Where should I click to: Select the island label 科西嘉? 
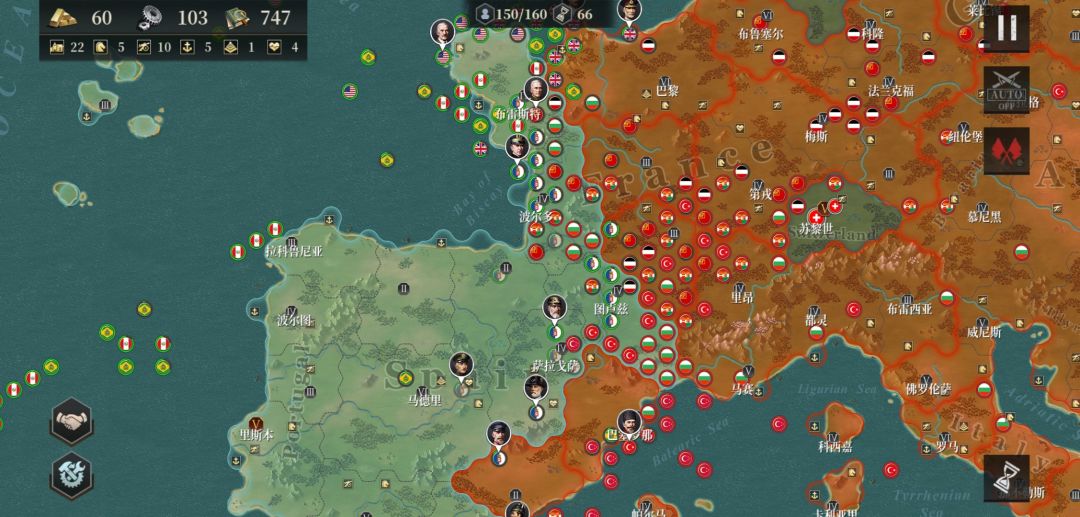tap(835, 447)
